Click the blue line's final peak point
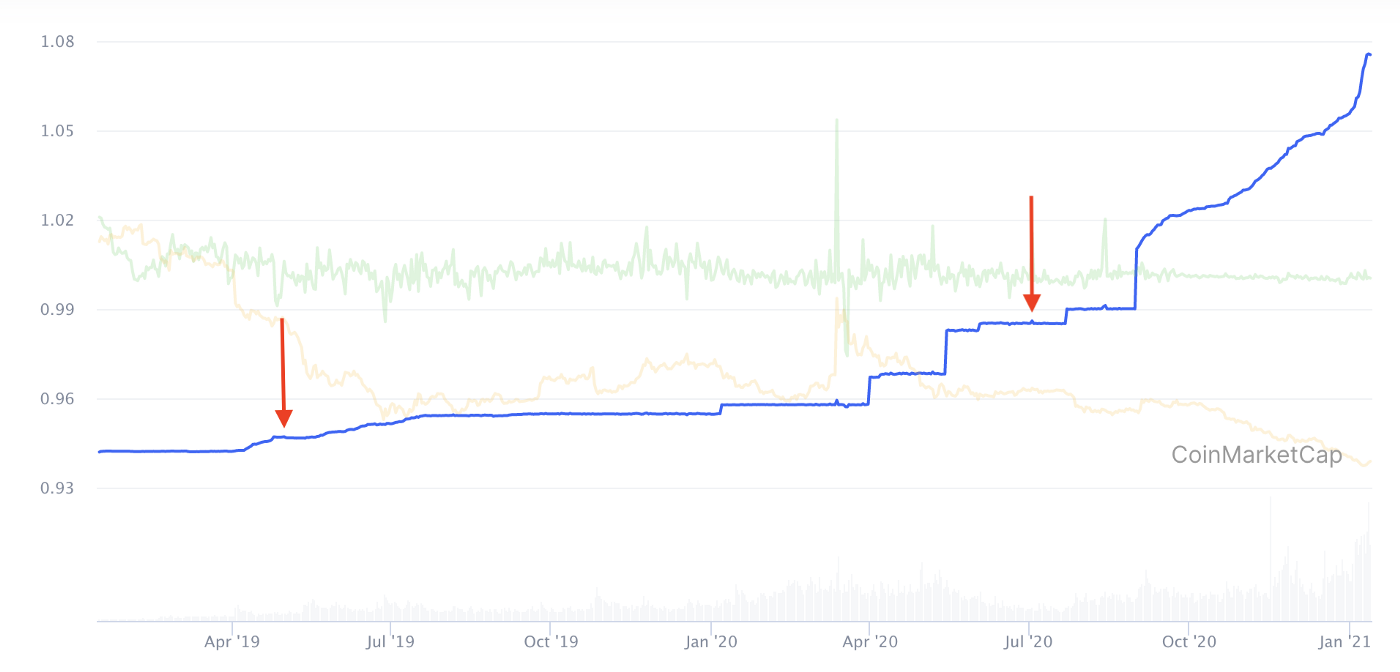1400x672 pixels. [1368, 54]
